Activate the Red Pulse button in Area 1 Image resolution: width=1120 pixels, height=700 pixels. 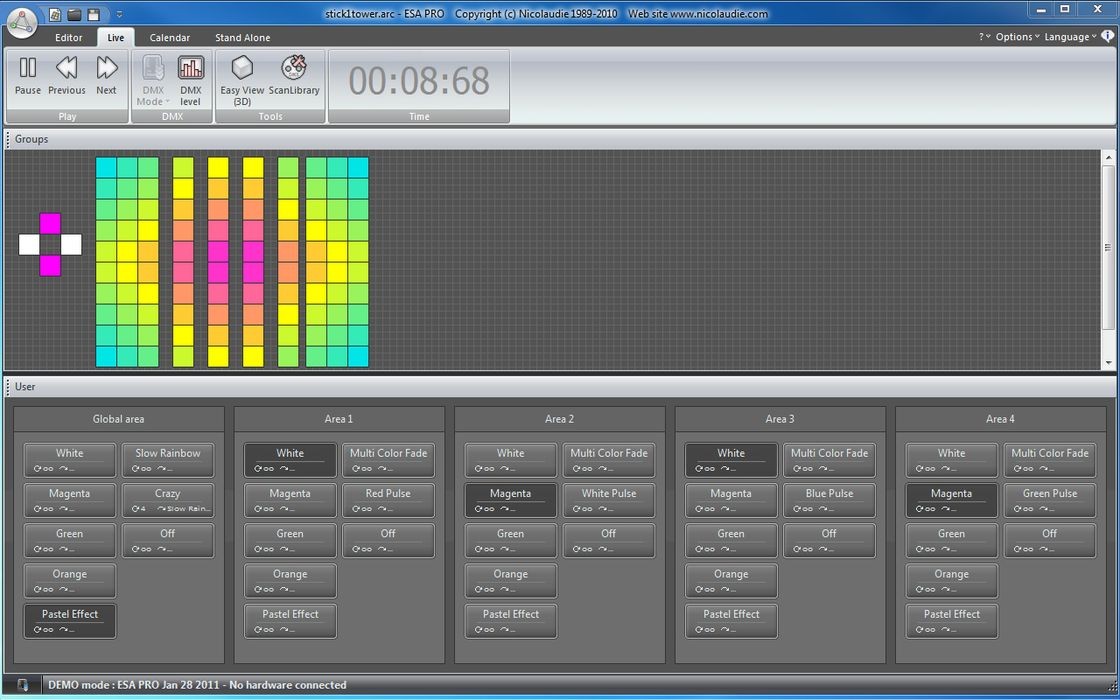388,500
